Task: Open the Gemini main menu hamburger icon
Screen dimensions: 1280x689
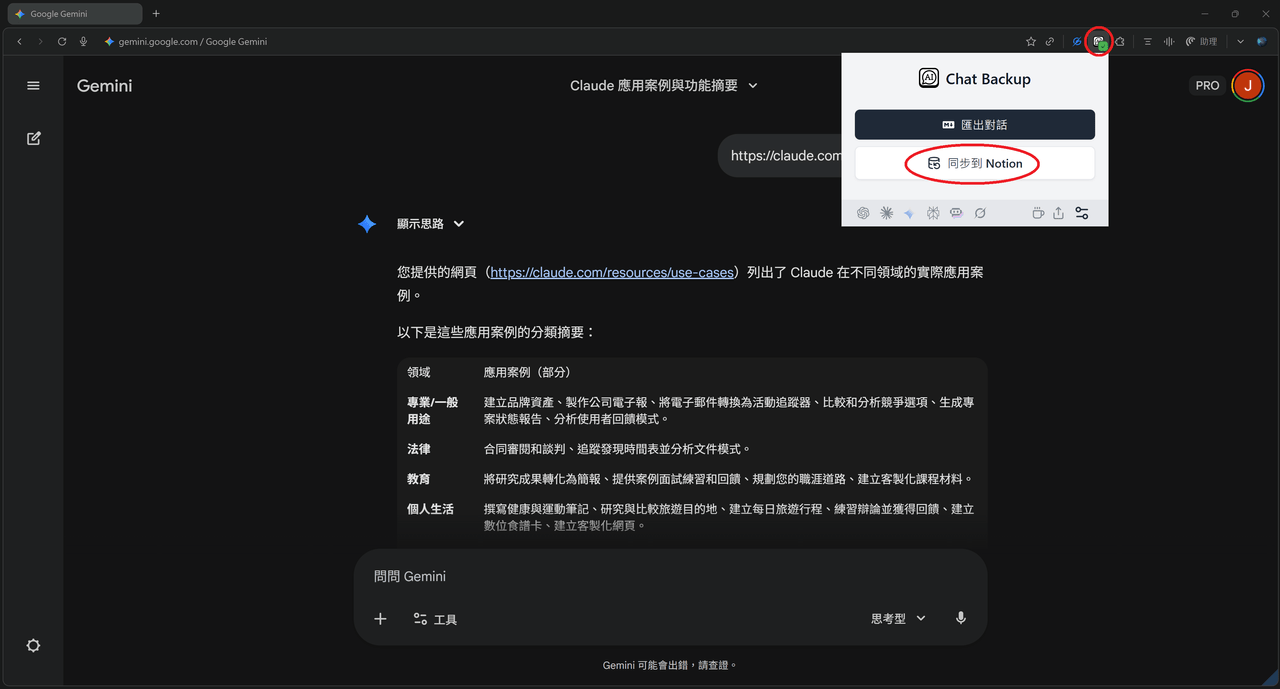Action: pos(33,86)
